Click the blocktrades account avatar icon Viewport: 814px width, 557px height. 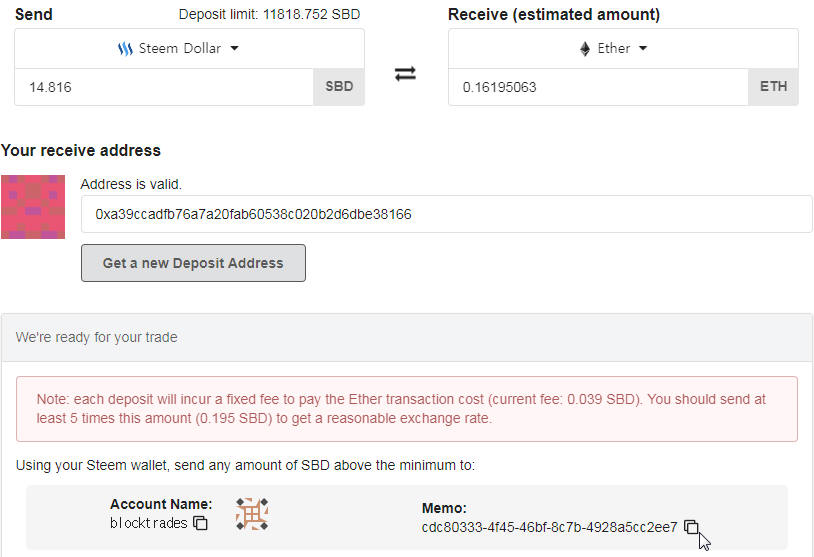[252, 514]
